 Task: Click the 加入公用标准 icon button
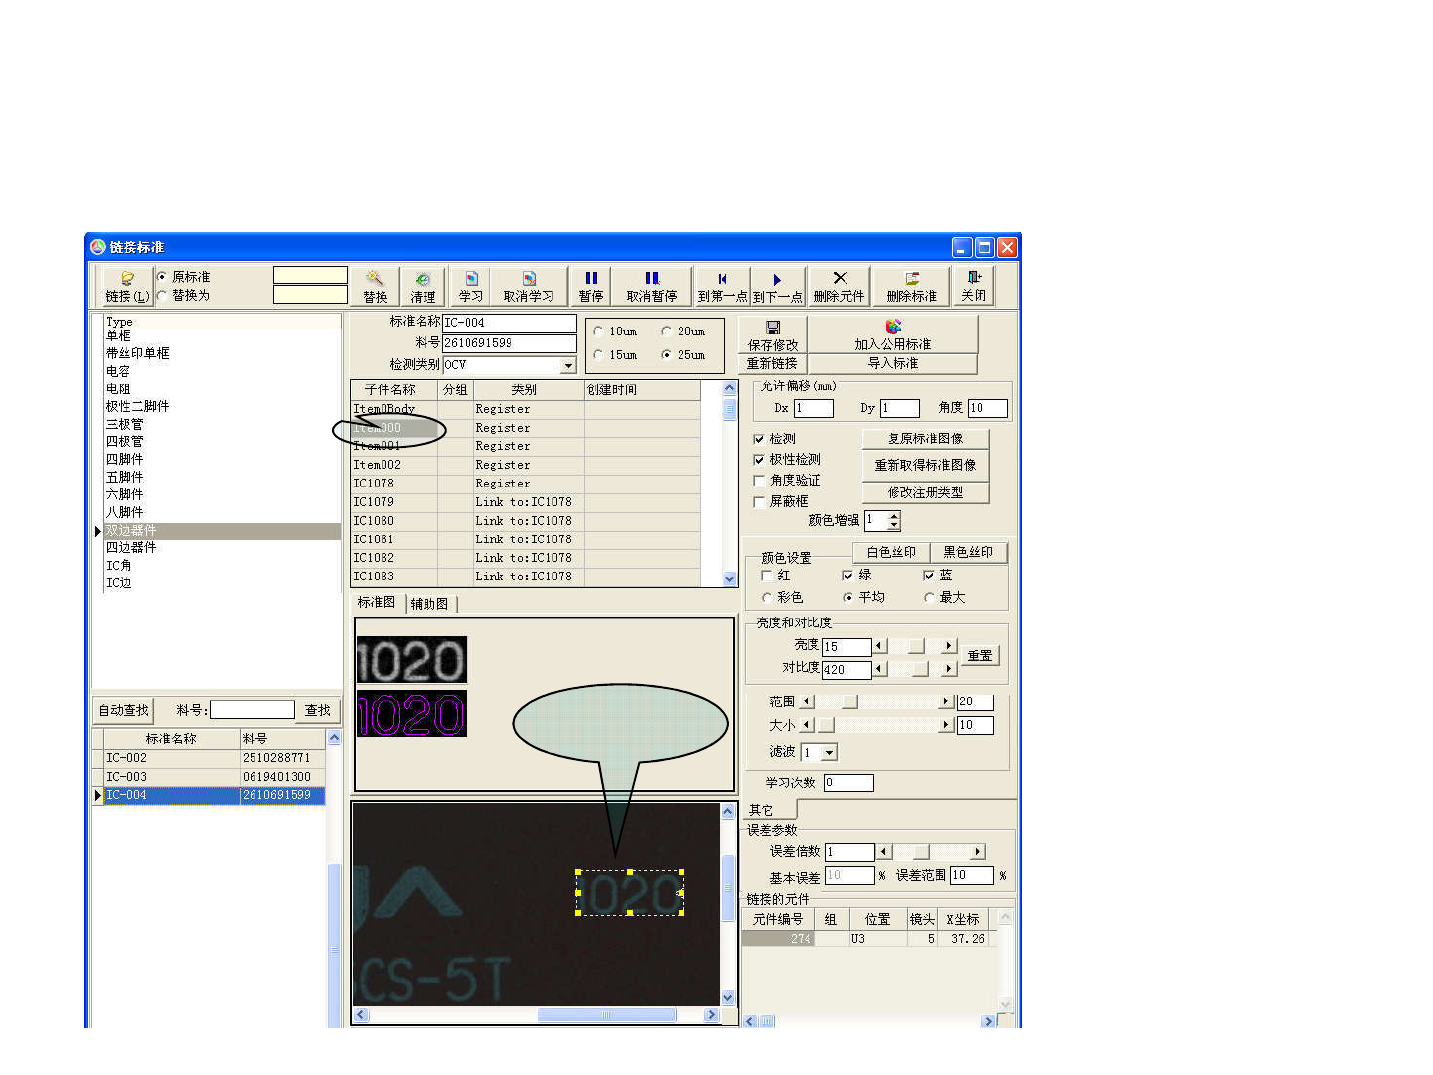[x=893, y=326]
